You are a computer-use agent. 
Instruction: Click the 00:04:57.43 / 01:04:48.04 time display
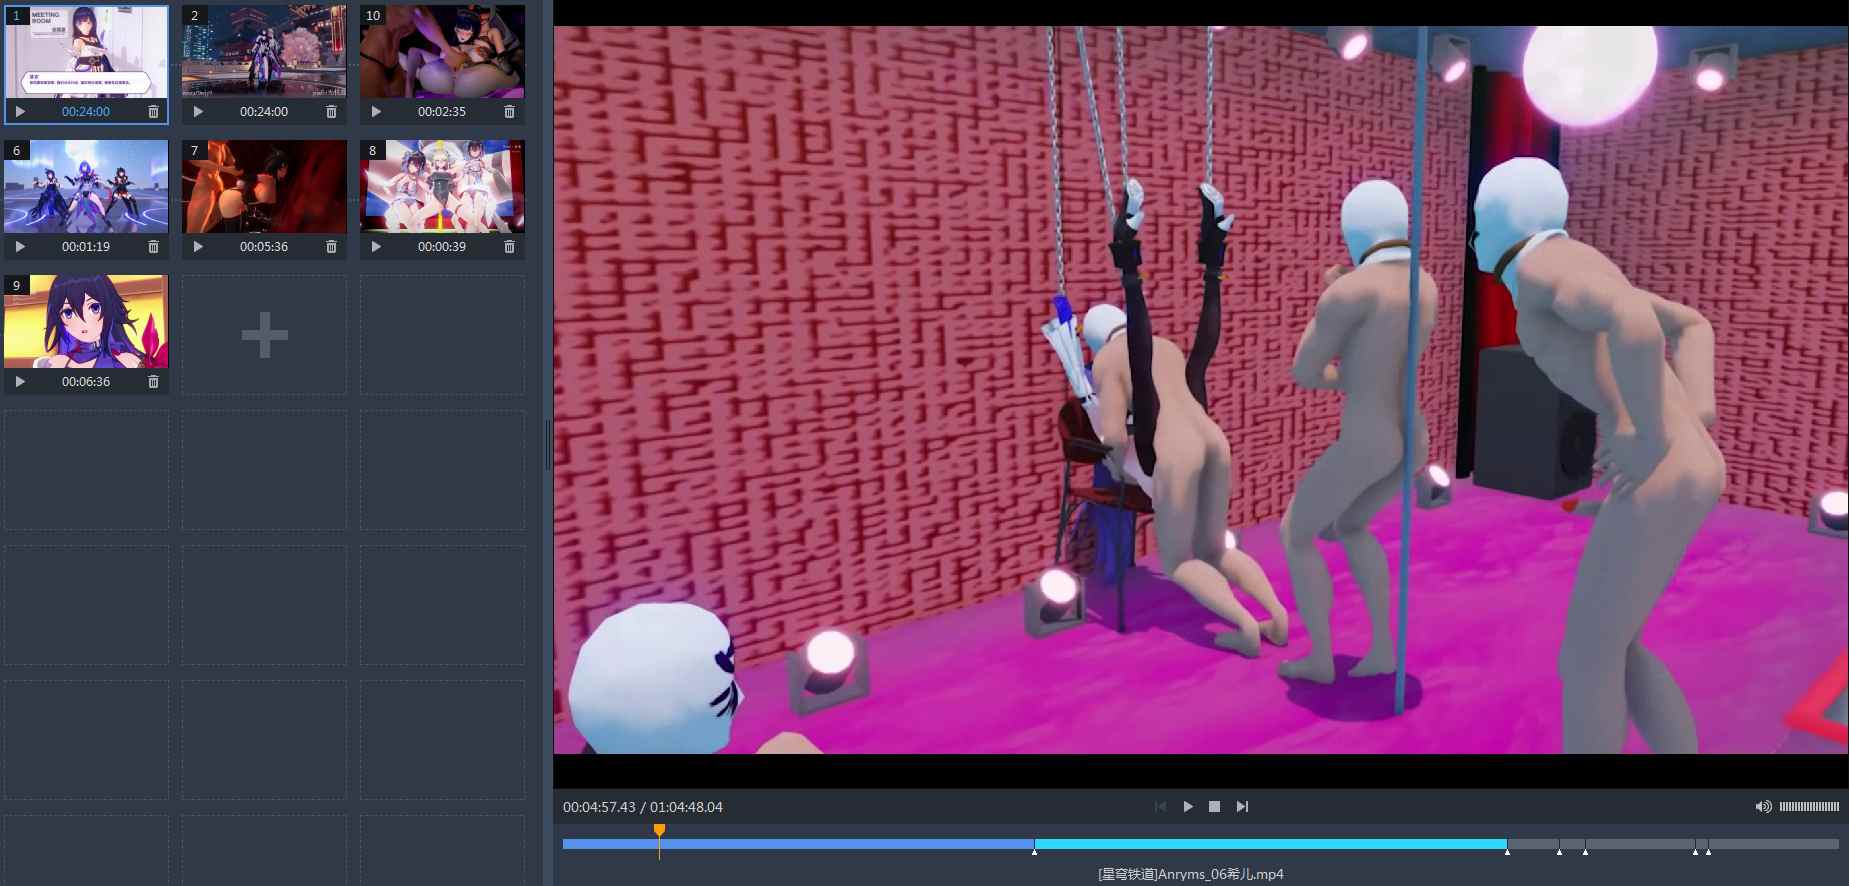[643, 807]
